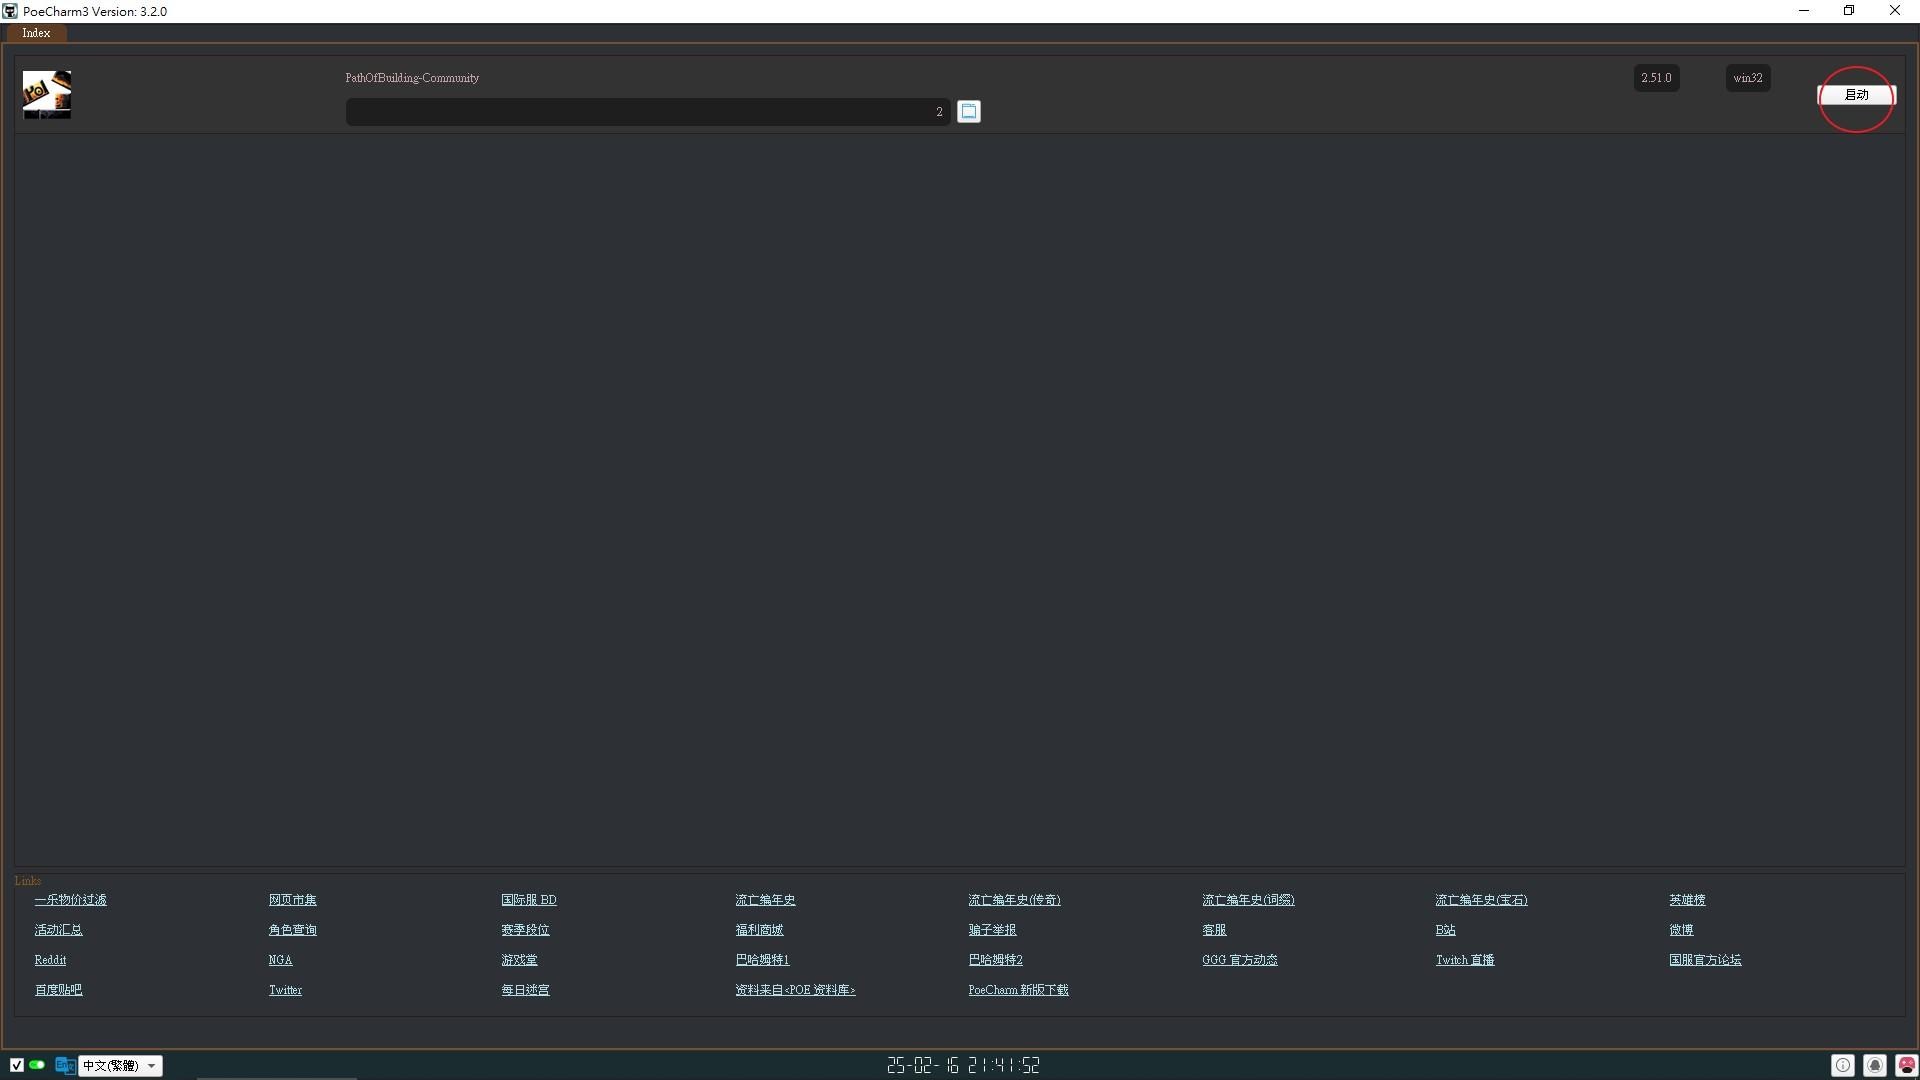Toggle the green switch in status bar
This screenshot has width=1920, height=1080.
coord(37,1065)
